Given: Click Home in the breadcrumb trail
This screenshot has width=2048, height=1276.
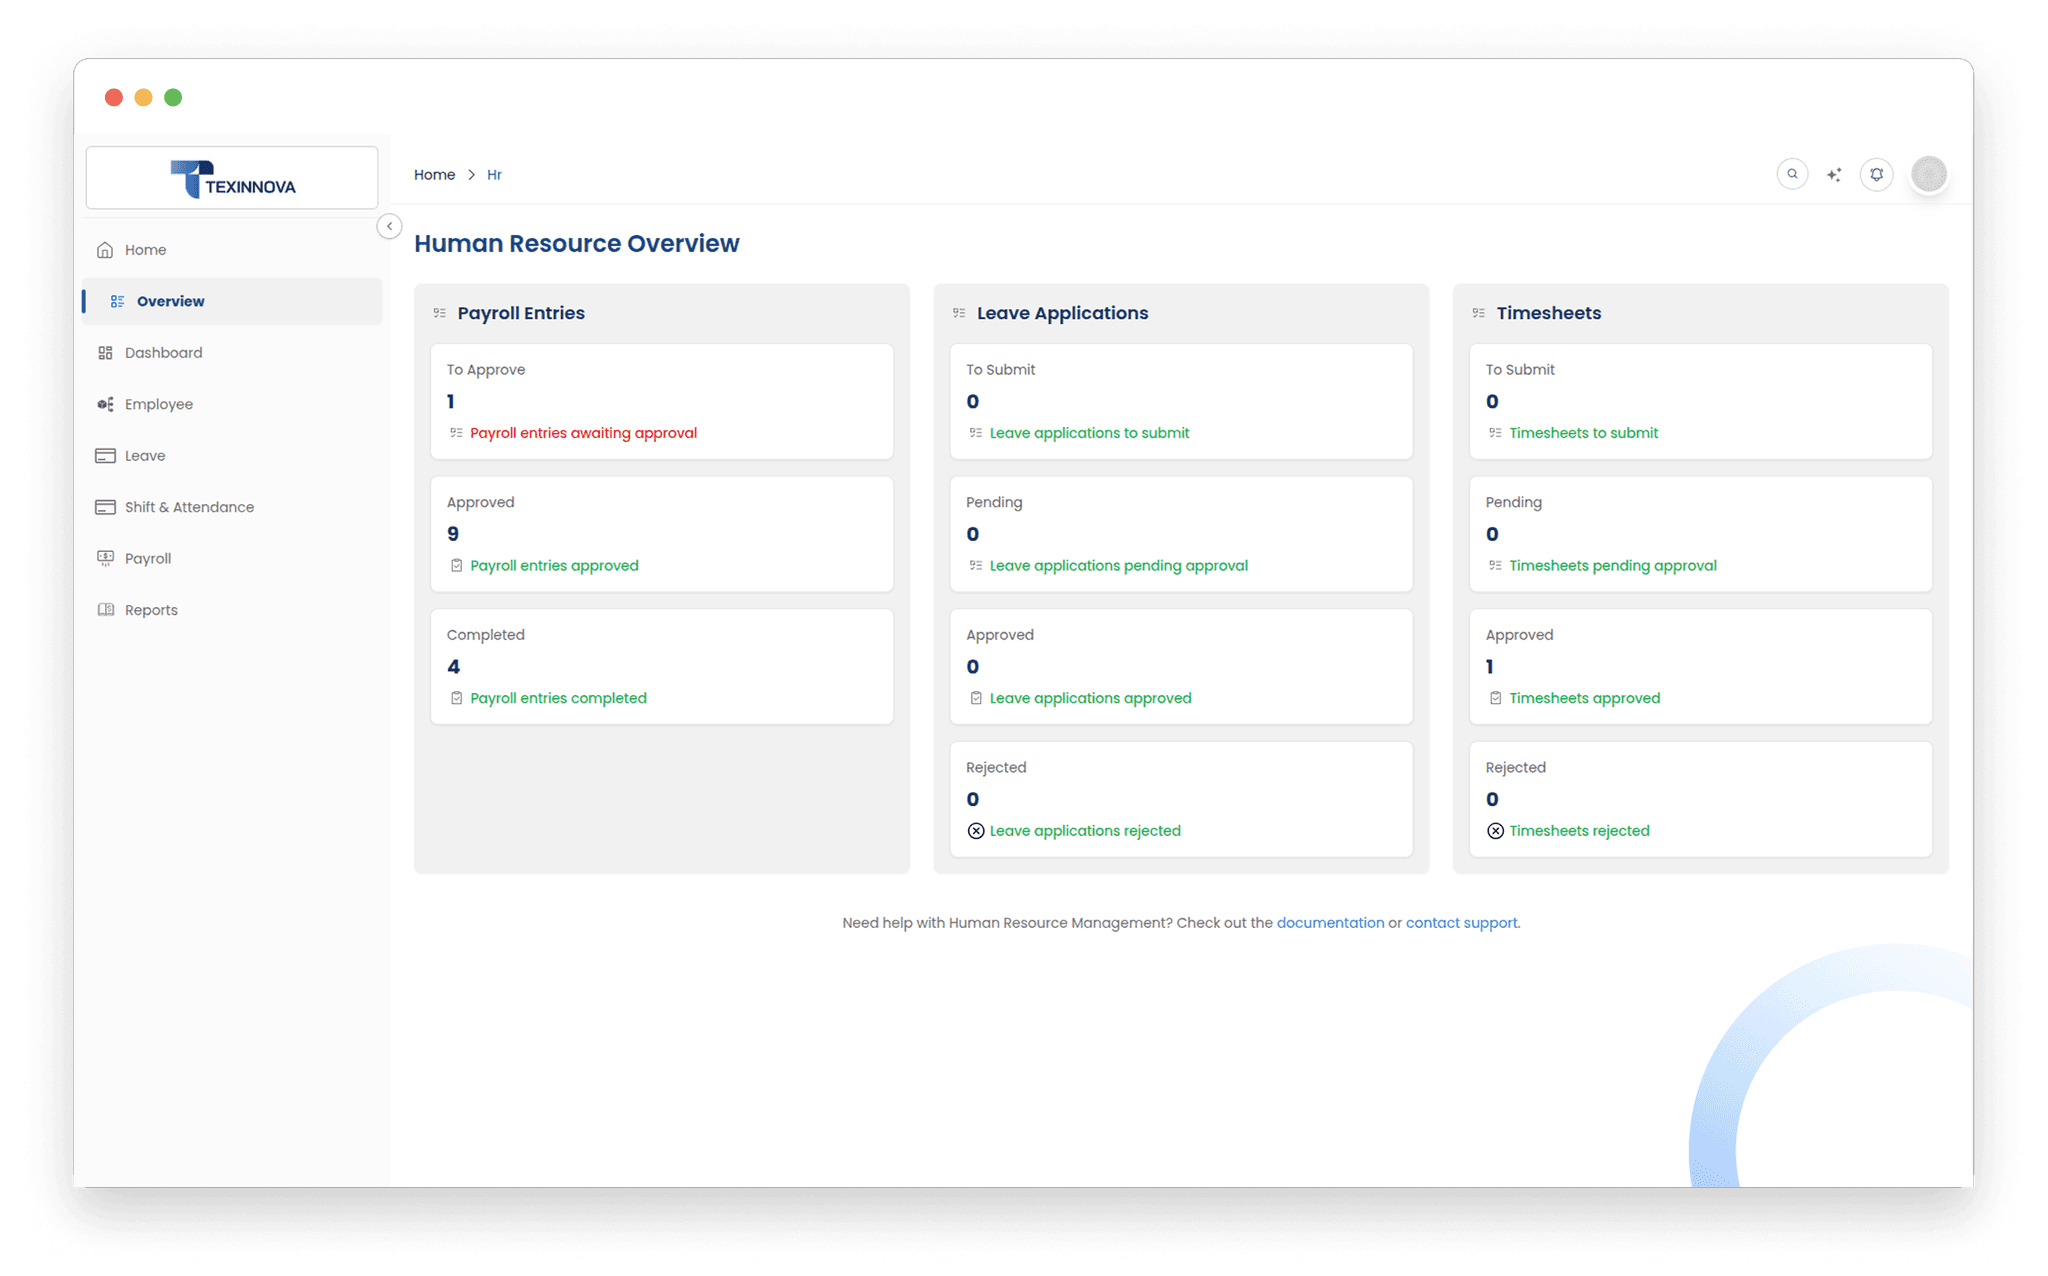Looking at the screenshot, I should pyautogui.click(x=434, y=174).
